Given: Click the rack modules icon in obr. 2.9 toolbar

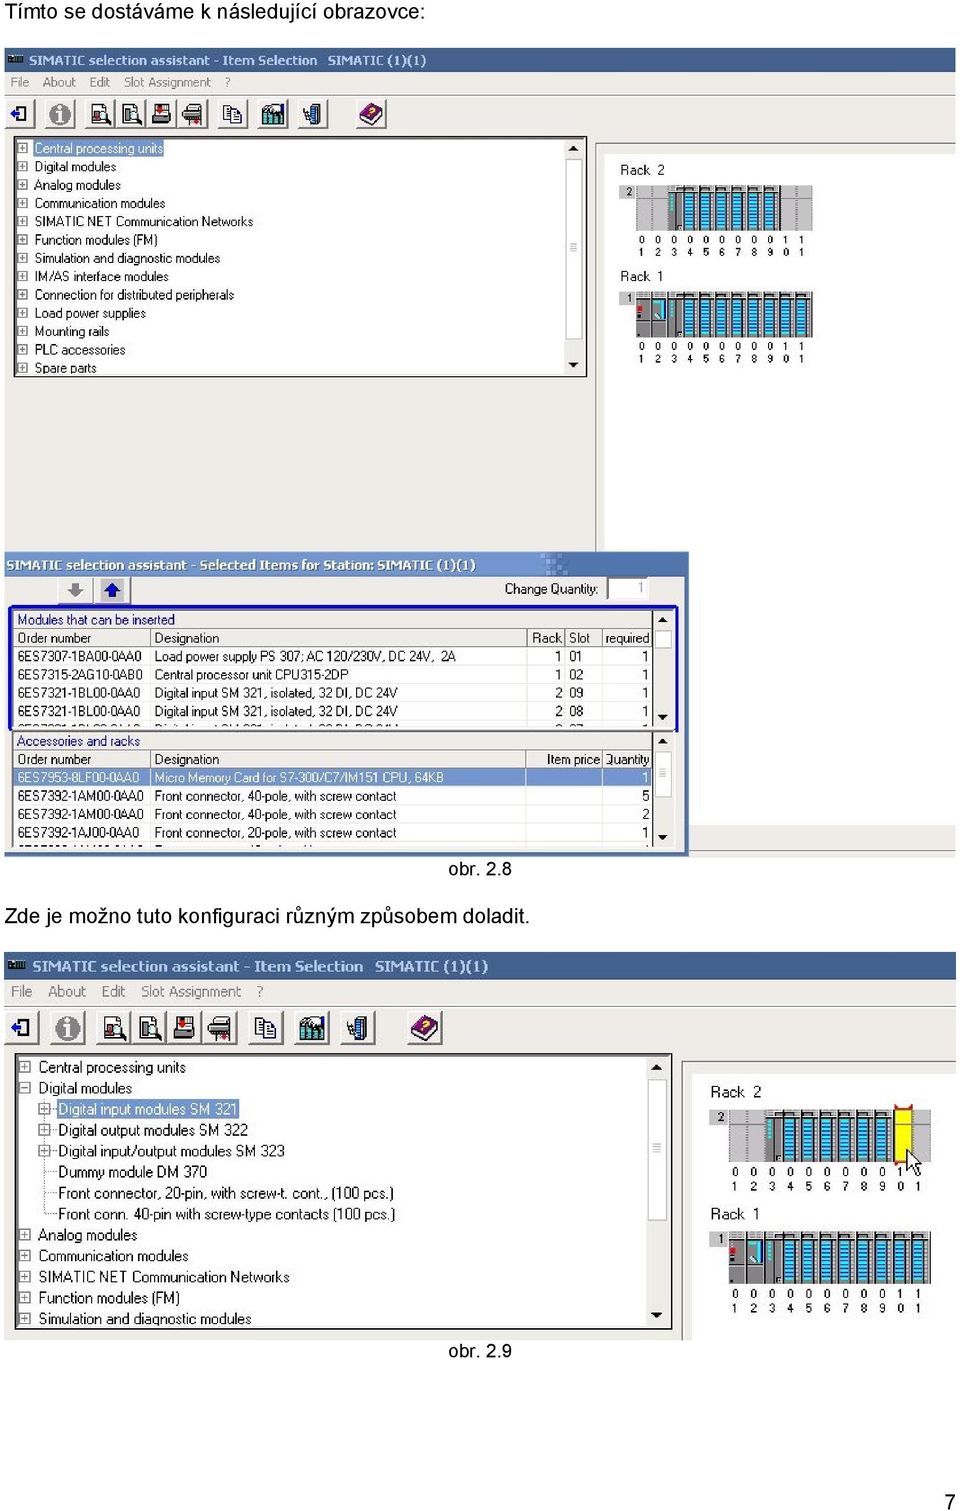Looking at the screenshot, I should [x=312, y=1028].
